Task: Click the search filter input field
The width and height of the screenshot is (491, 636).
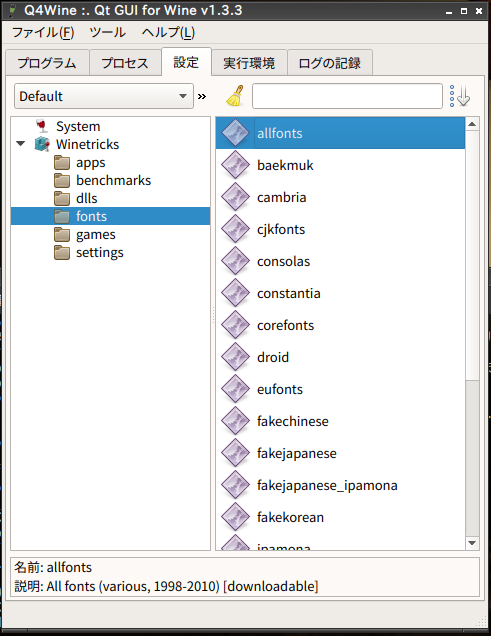Action: click(x=347, y=96)
